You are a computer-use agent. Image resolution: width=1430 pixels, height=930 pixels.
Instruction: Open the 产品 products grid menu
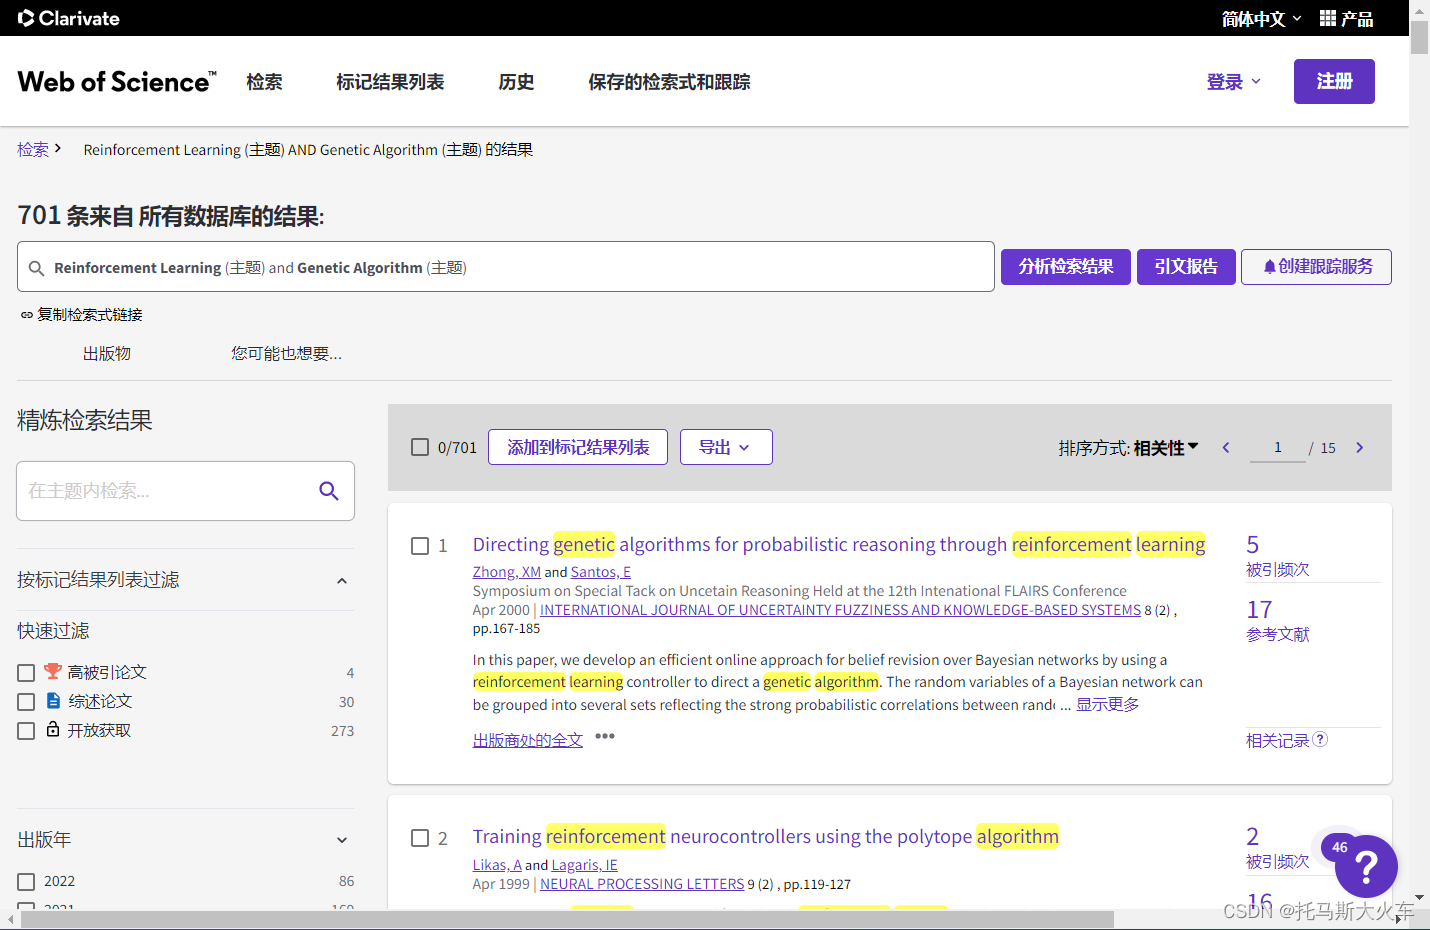pyautogui.click(x=1346, y=18)
